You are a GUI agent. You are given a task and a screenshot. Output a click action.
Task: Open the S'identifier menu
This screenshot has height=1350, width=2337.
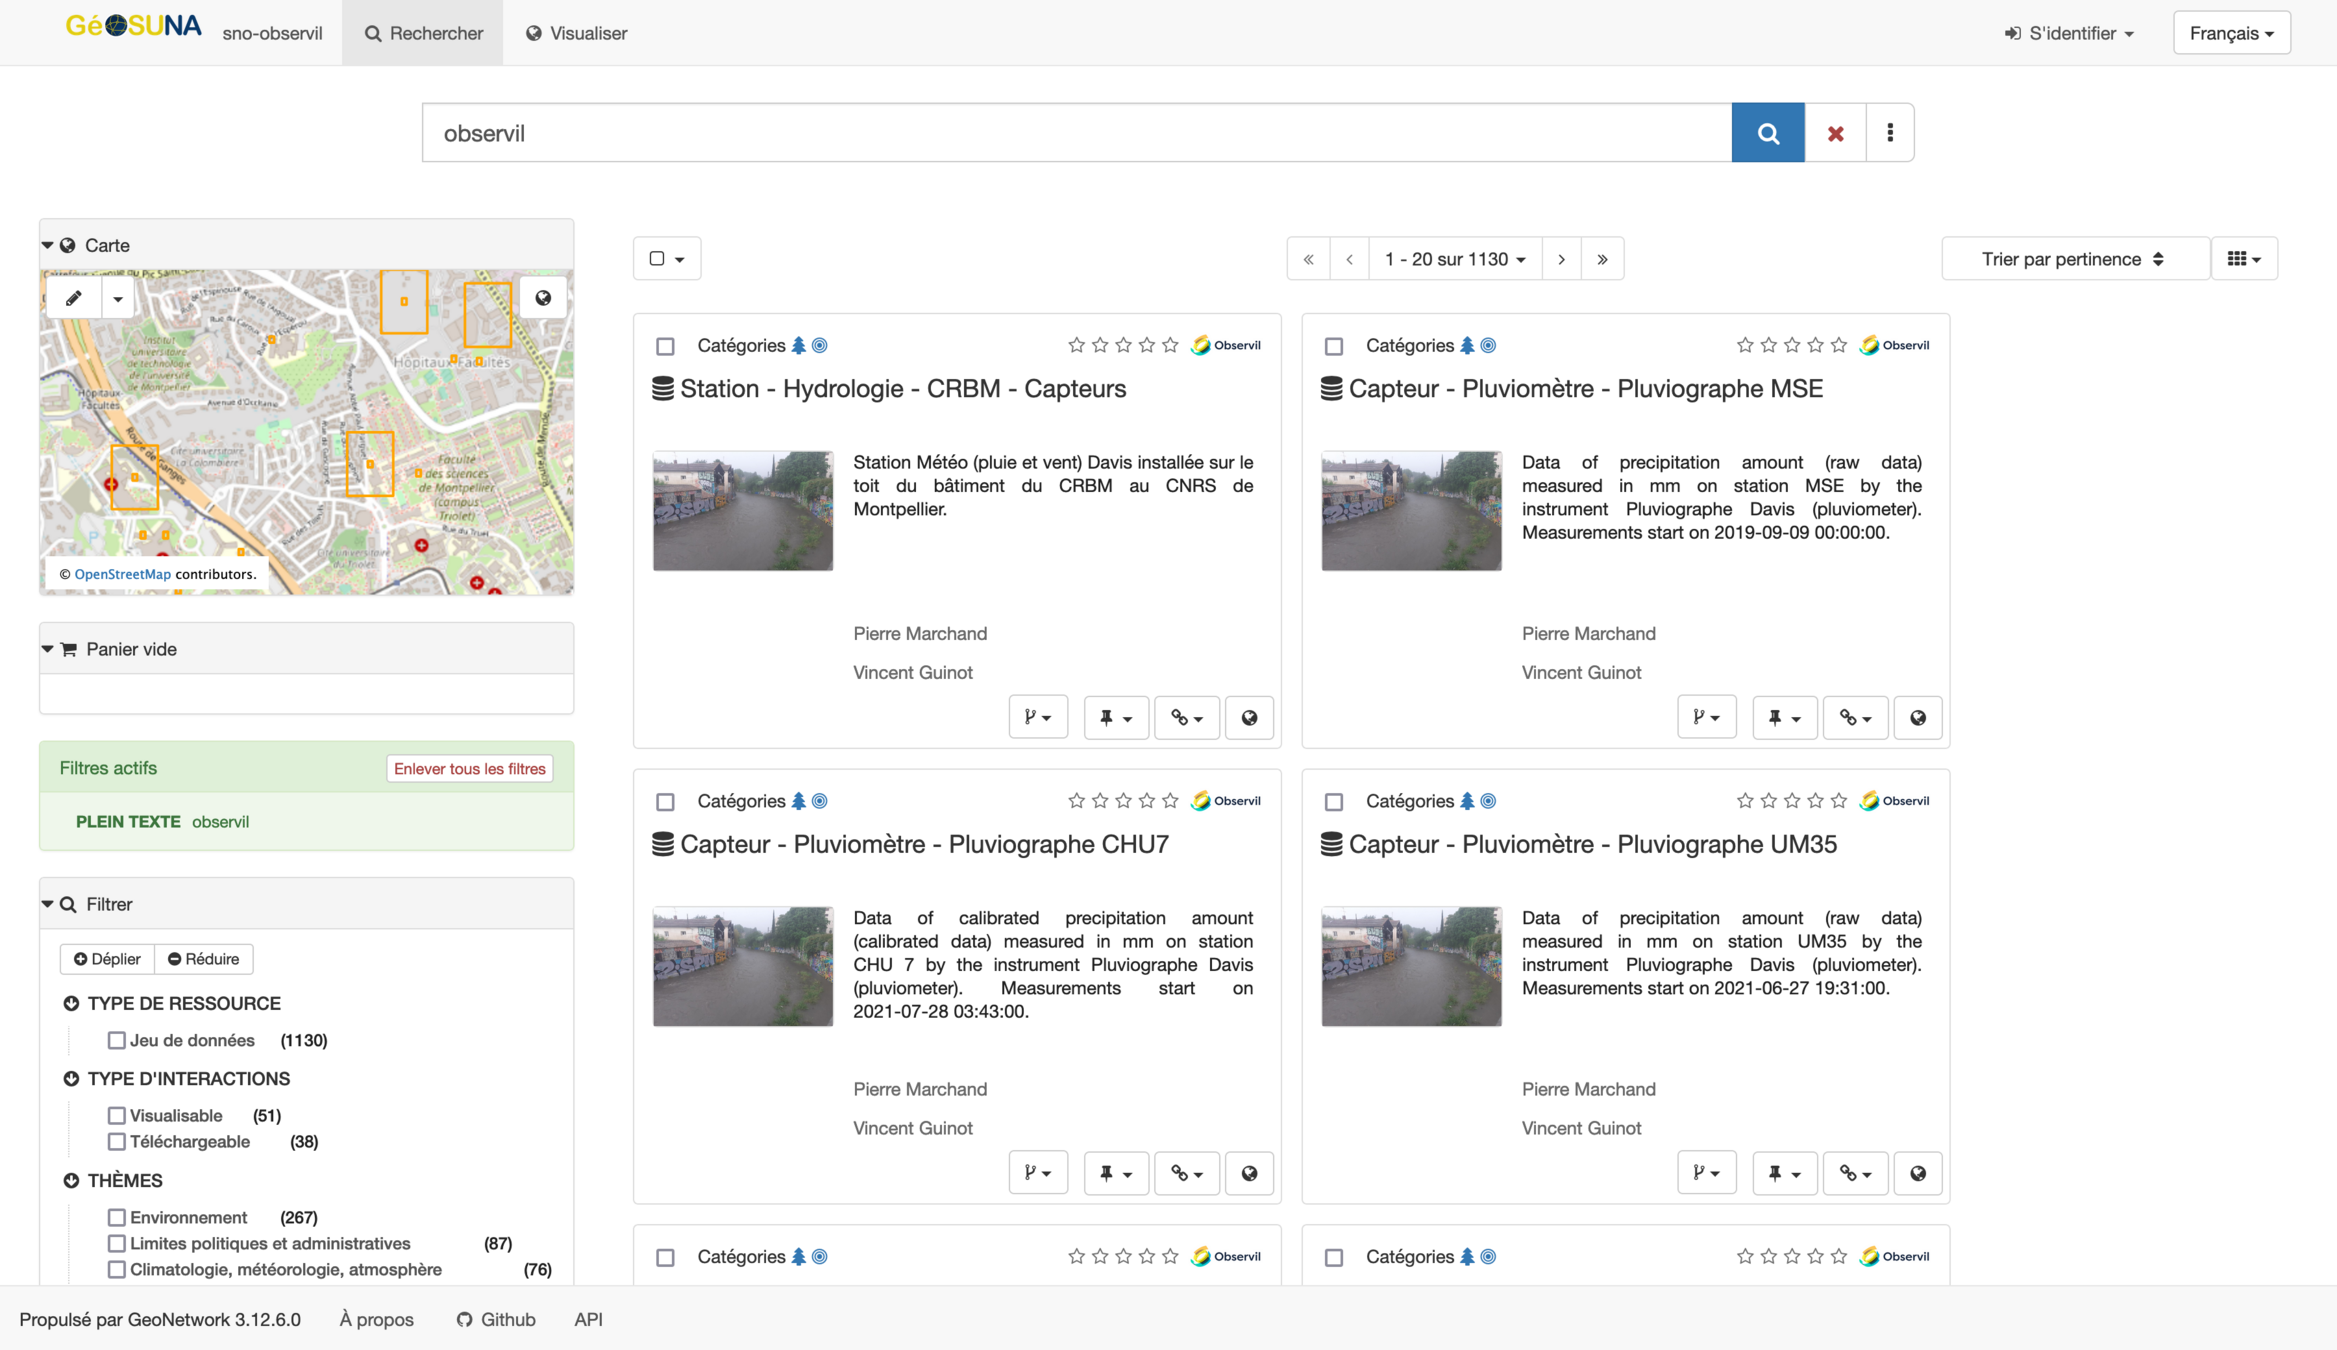pyautogui.click(x=2069, y=33)
